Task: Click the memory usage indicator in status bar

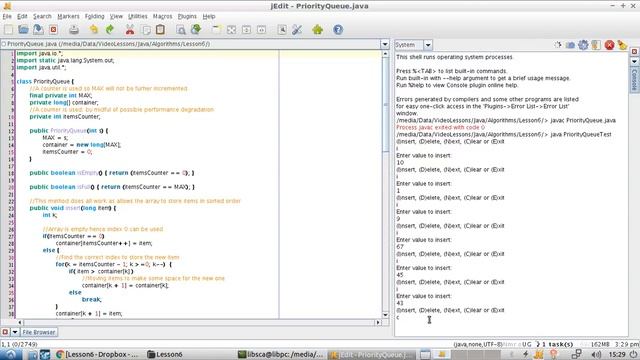Action: [600, 344]
